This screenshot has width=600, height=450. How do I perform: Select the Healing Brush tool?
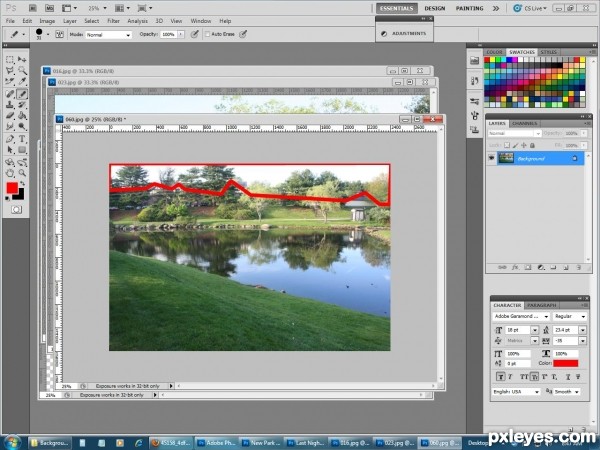10,94
